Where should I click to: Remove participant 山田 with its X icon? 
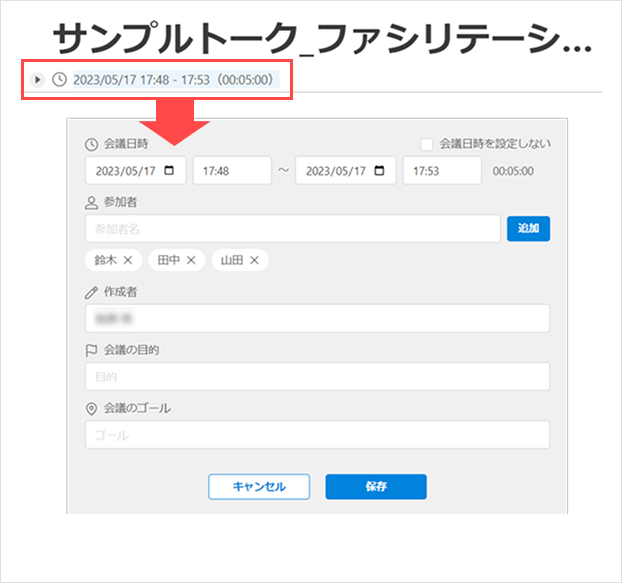tap(254, 260)
